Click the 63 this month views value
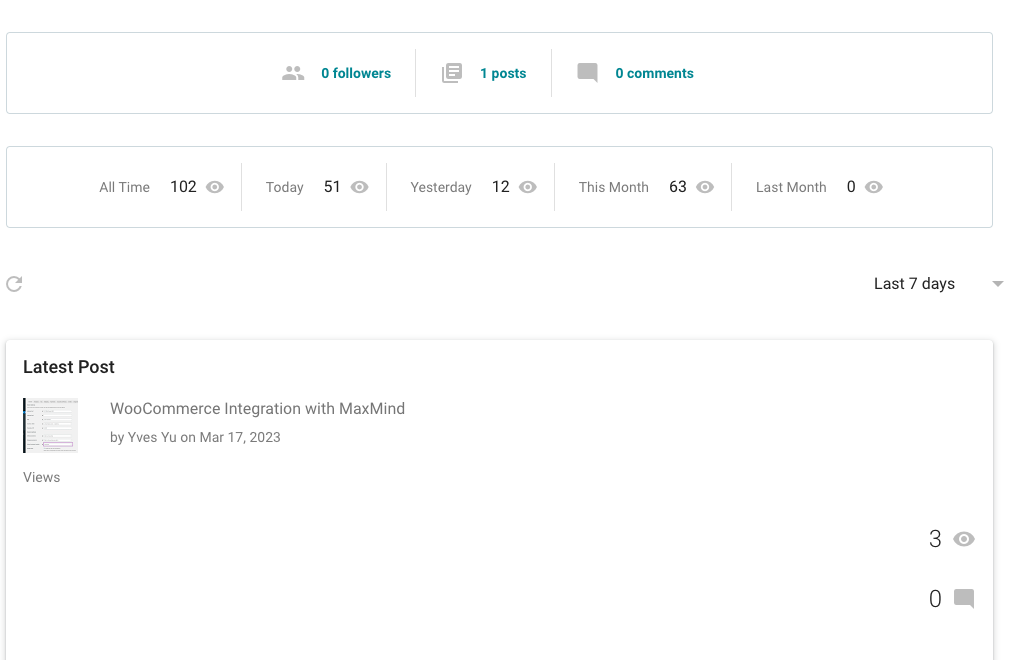Image resolution: width=1013 pixels, height=660 pixels. 678,187
